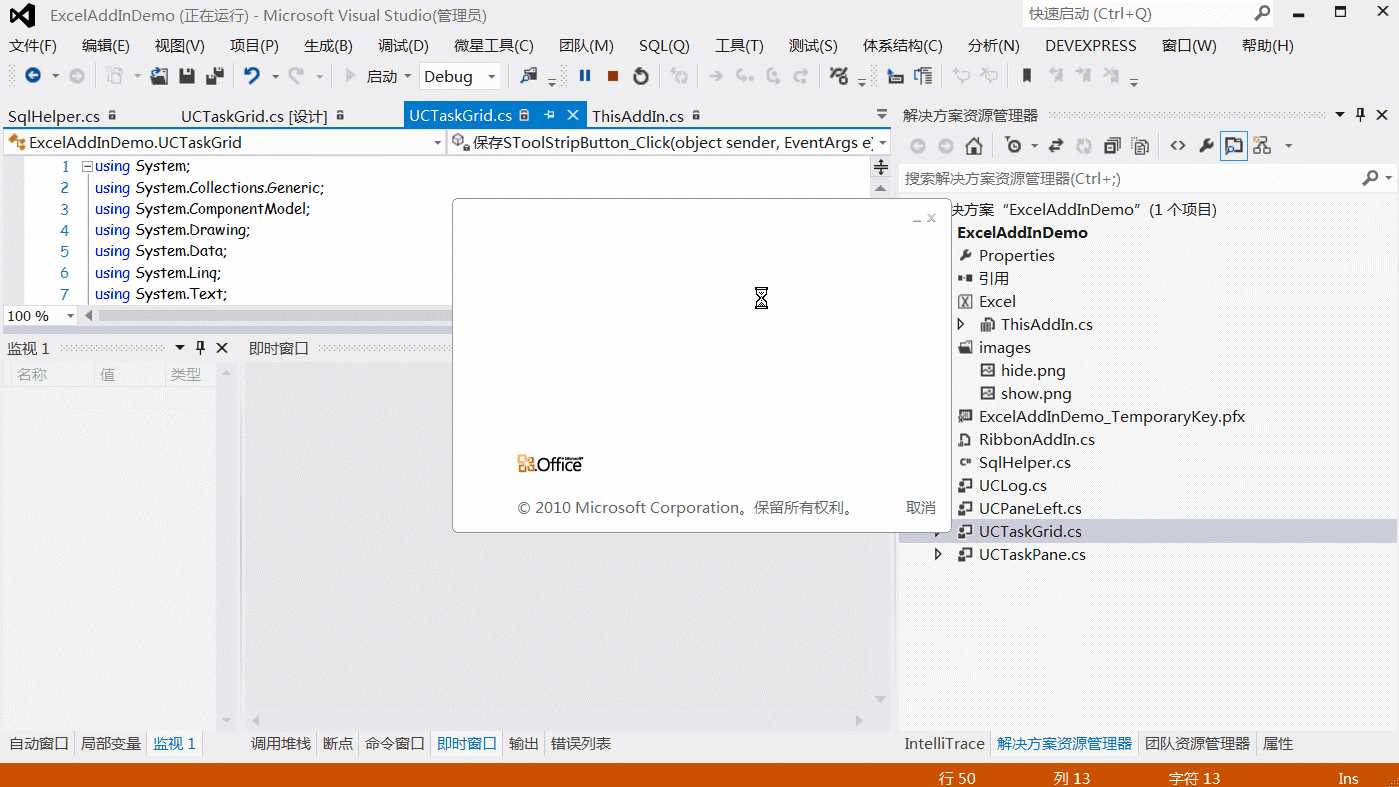Switch to the ThisAddIn.cs tab
Viewport: 1399px width, 787px height.
click(638, 116)
